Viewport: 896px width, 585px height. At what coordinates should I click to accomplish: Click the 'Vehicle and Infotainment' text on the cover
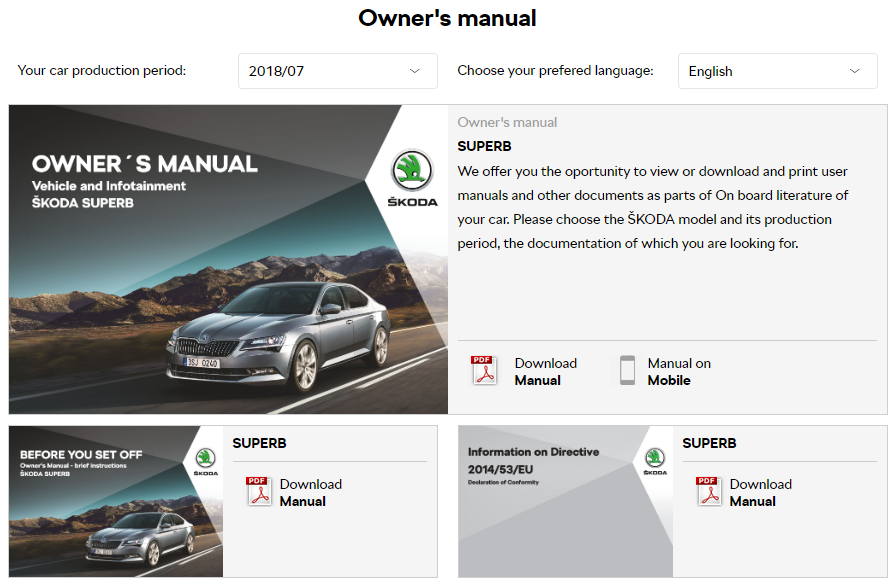tap(109, 186)
